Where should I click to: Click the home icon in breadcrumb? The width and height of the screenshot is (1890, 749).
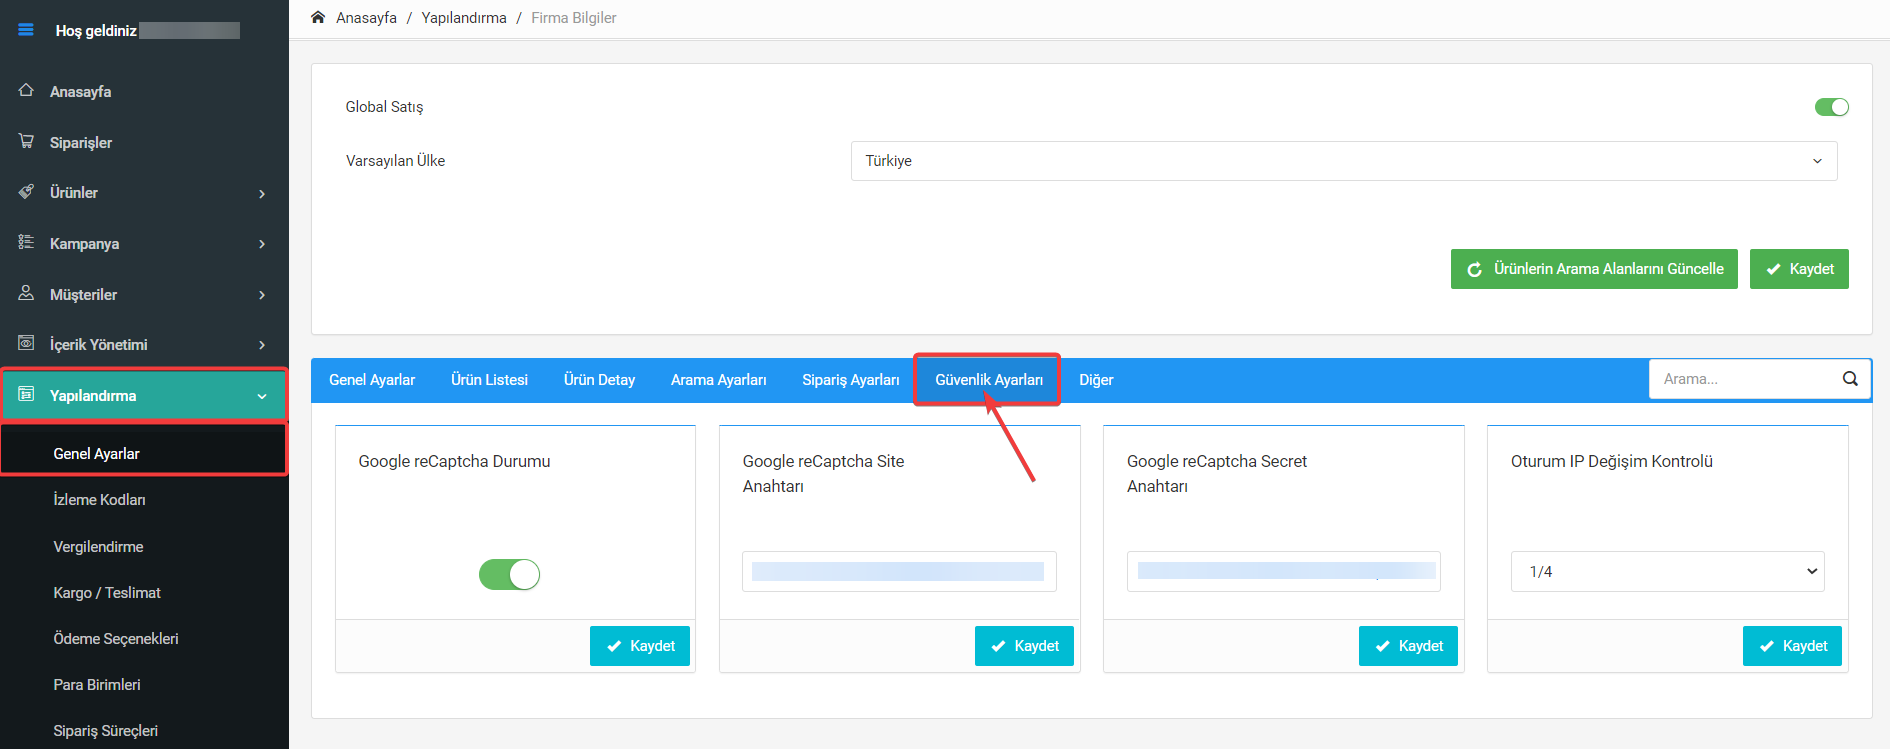coord(318,17)
